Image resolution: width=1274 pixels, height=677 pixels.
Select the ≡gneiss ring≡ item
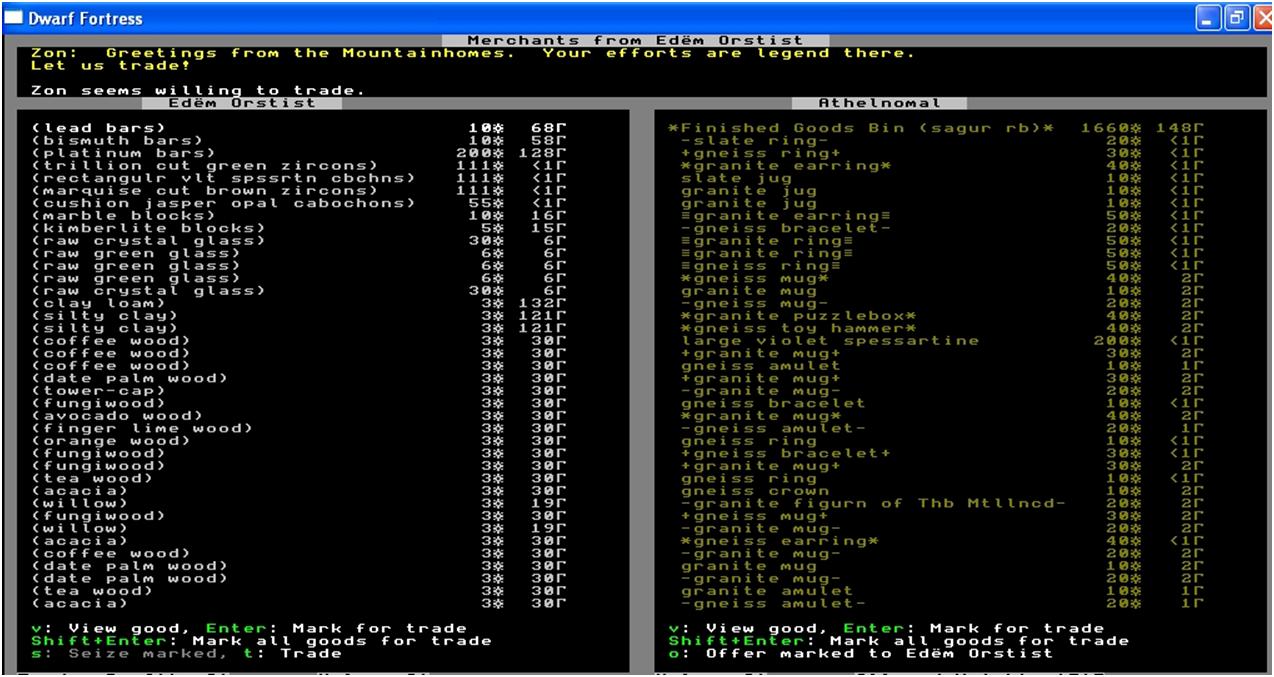click(x=761, y=265)
